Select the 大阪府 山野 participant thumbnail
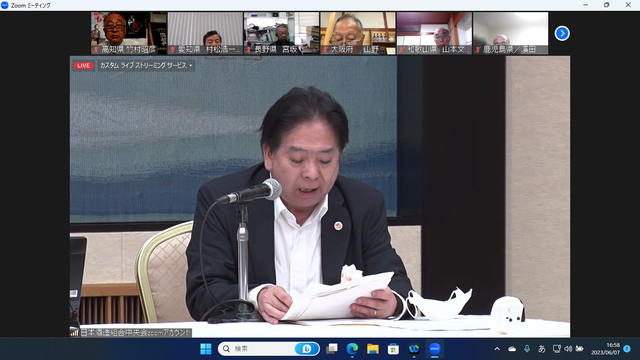Screen dimensions: 640x360 coord(358,33)
